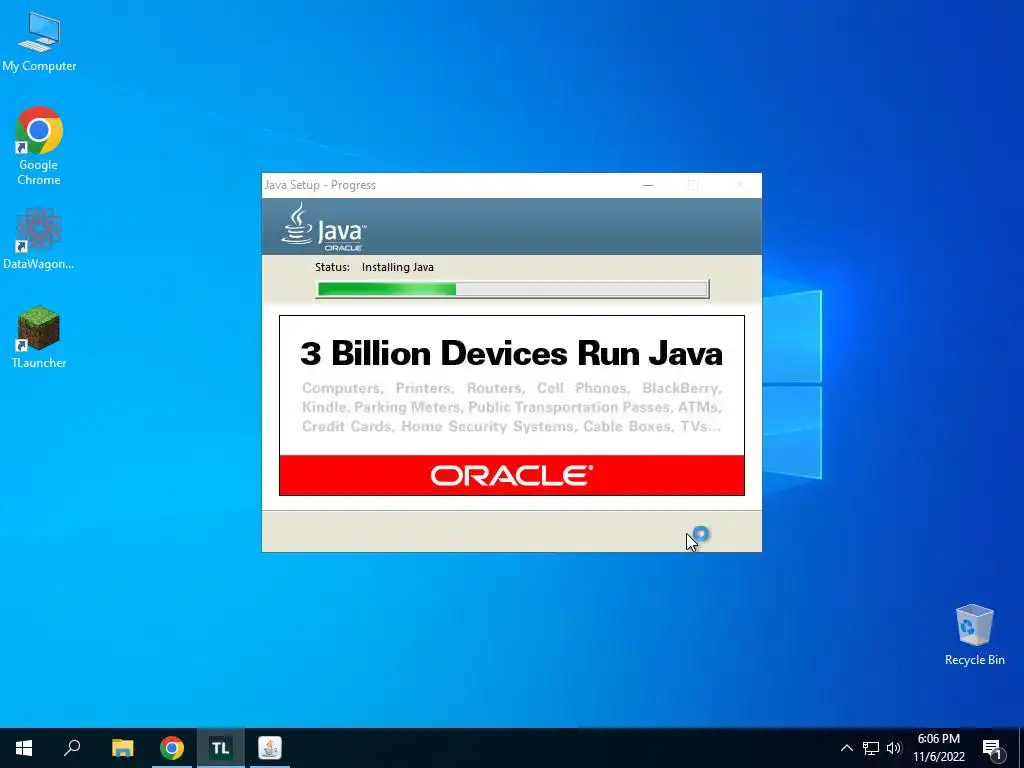Select the DataWagon desktop shortcut

pos(39,238)
